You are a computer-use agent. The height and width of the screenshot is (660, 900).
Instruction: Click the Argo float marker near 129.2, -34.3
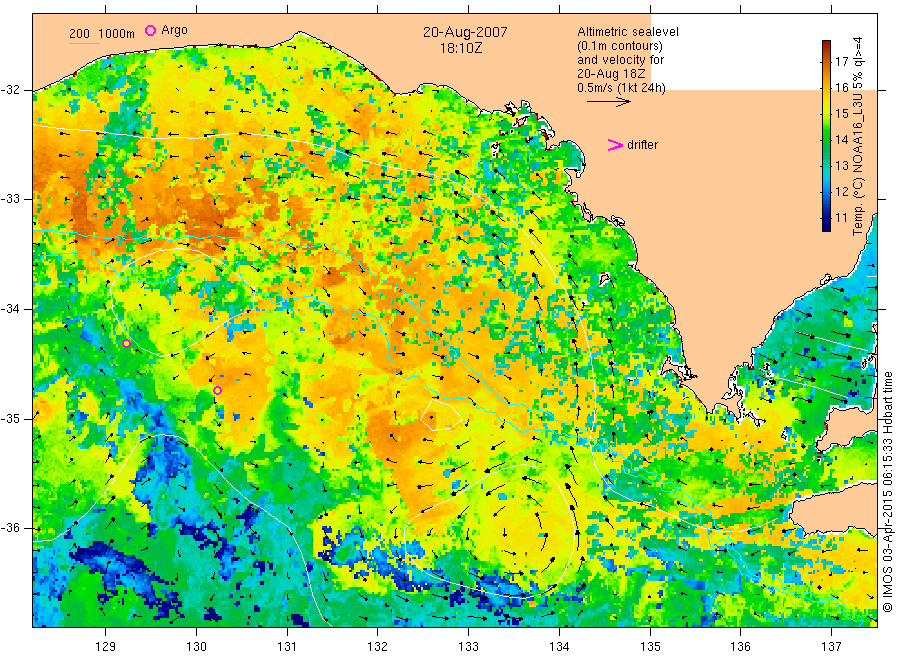(126, 344)
